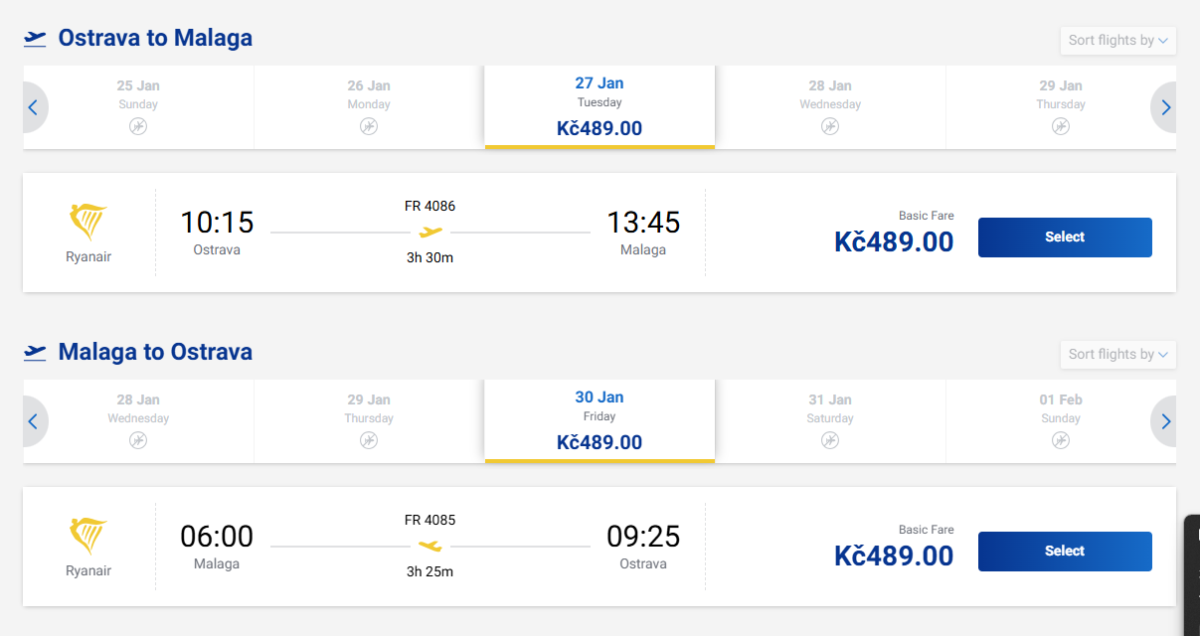Click the Ryanair harp logo on Malaga flight
The image size is (1200, 636).
click(88, 536)
